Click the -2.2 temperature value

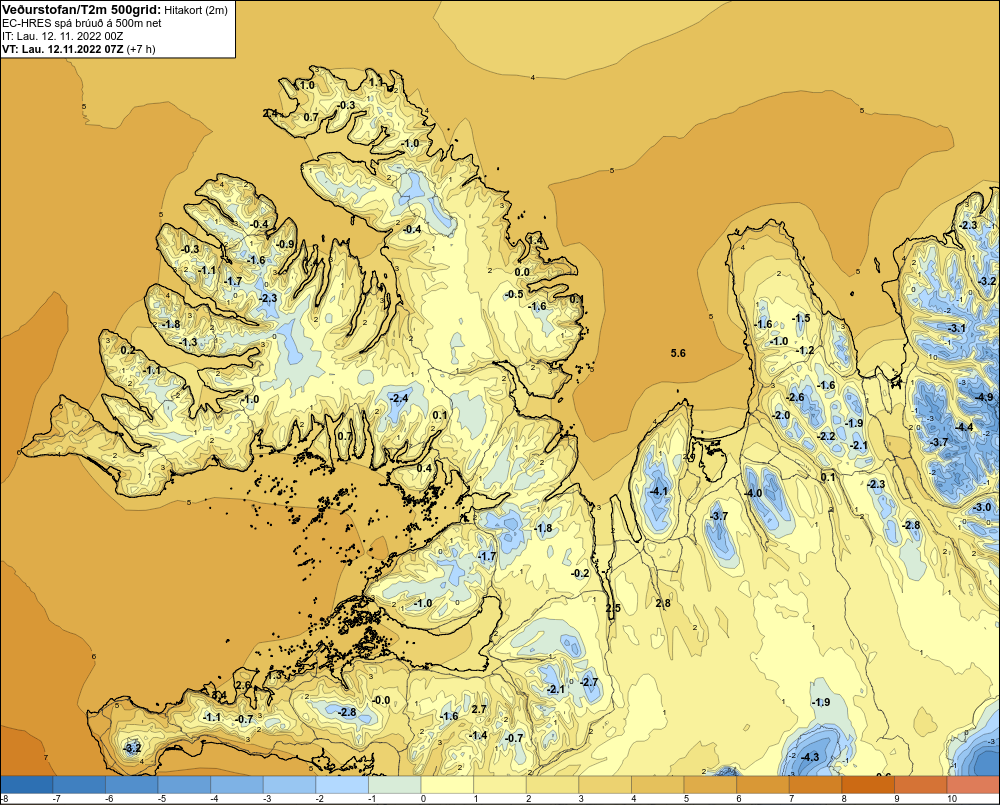point(827,436)
